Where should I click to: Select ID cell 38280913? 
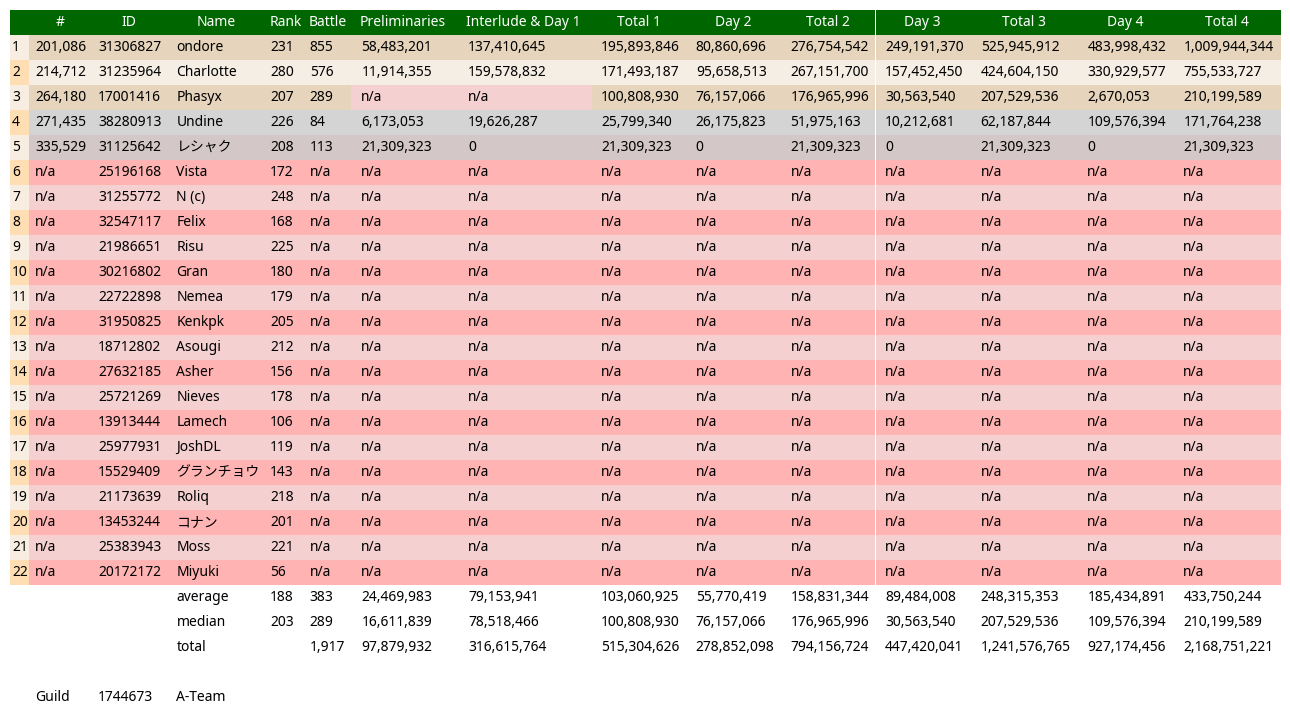coord(130,121)
